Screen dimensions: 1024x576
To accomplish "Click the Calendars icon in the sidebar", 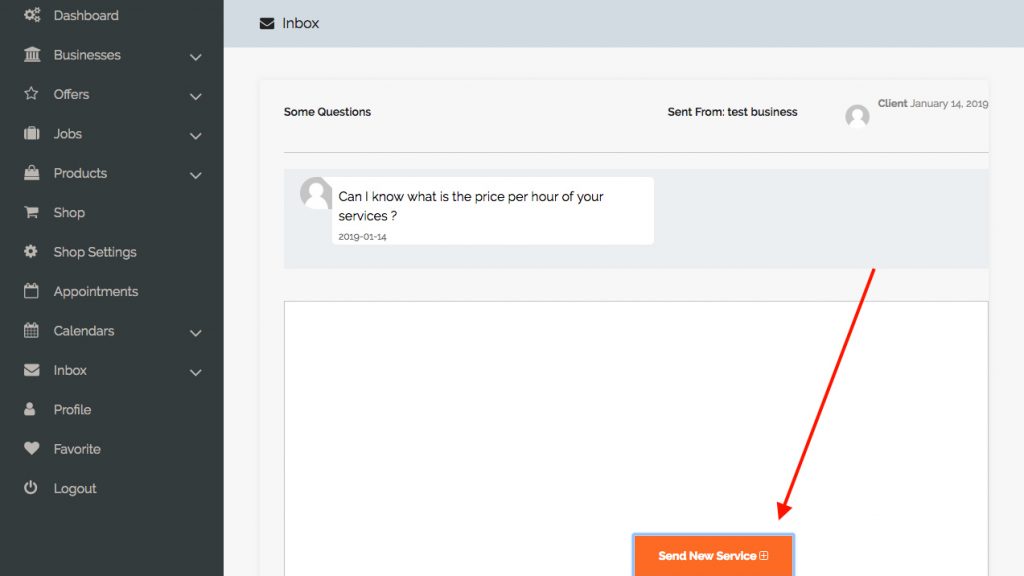I will (x=31, y=331).
